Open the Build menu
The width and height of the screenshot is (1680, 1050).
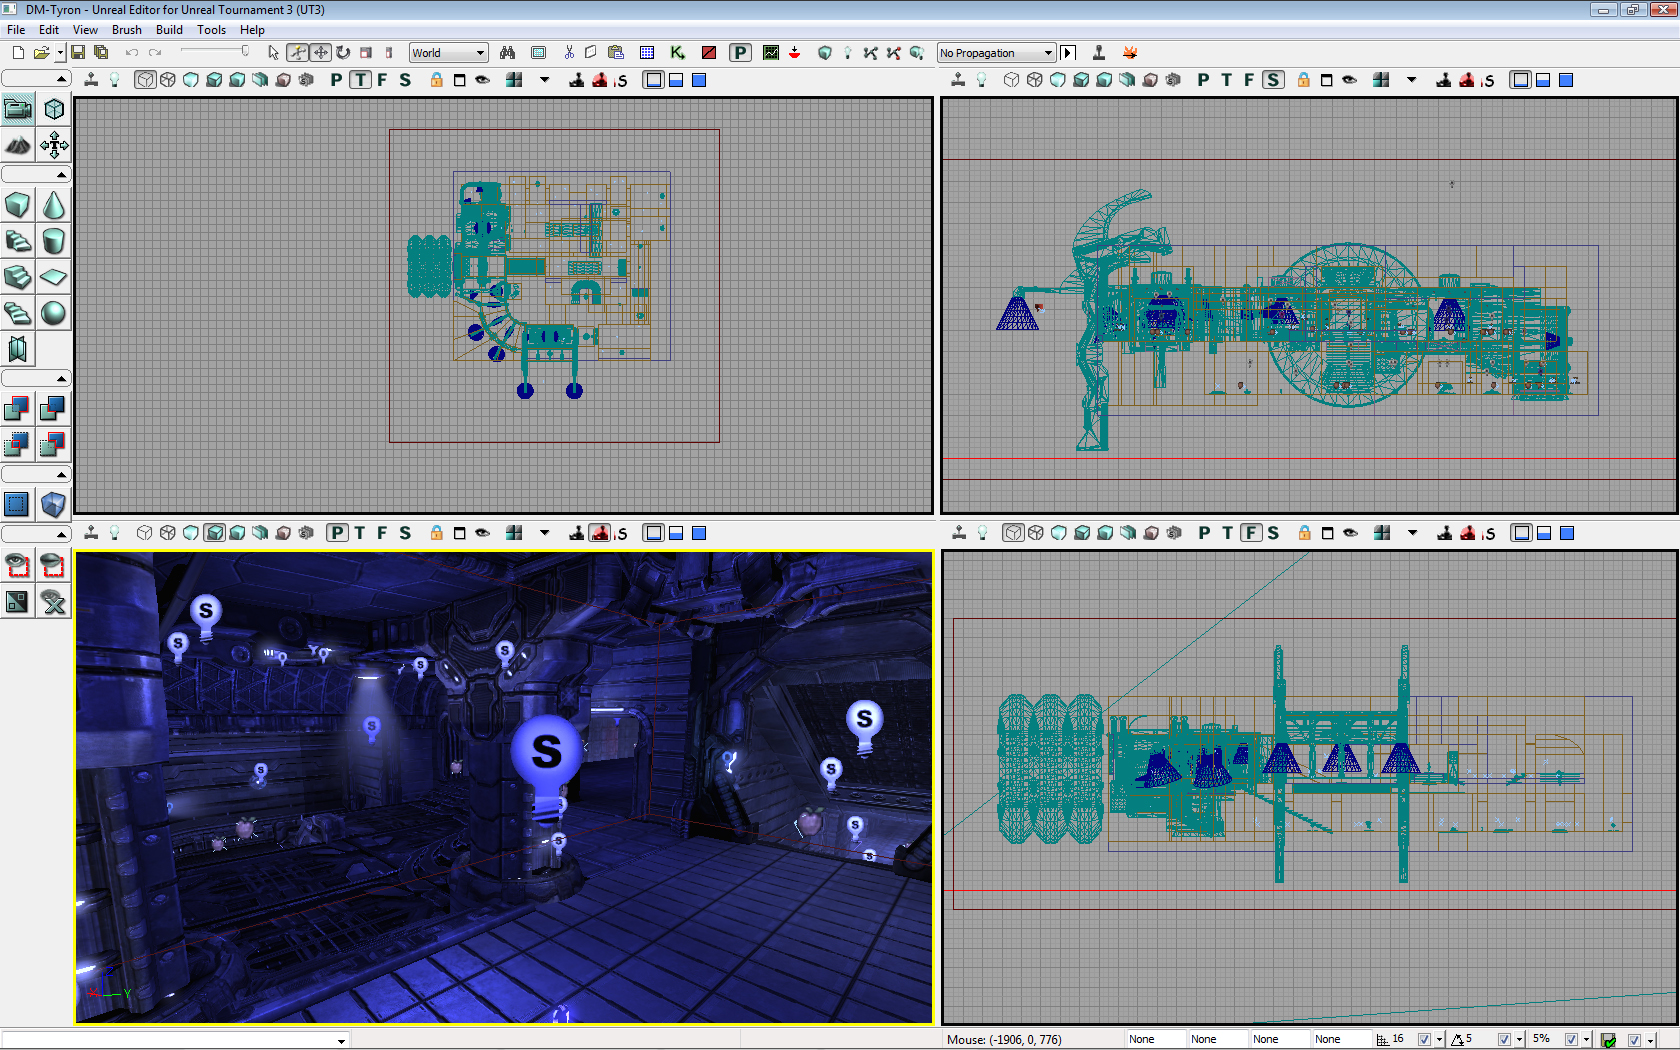point(169,30)
